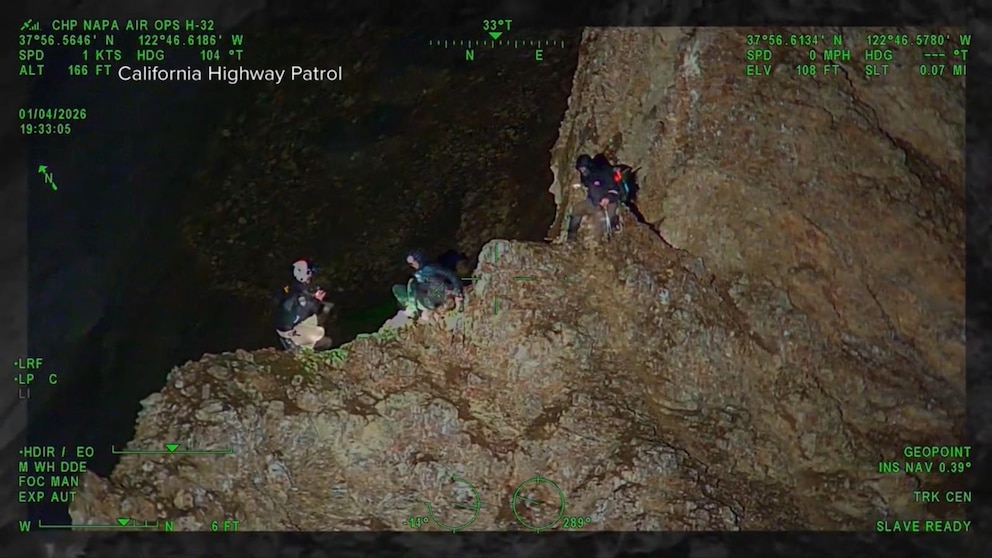This screenshot has width=992, height=558.
Task: Click the center crosshair reticle
Action: click(496, 279)
